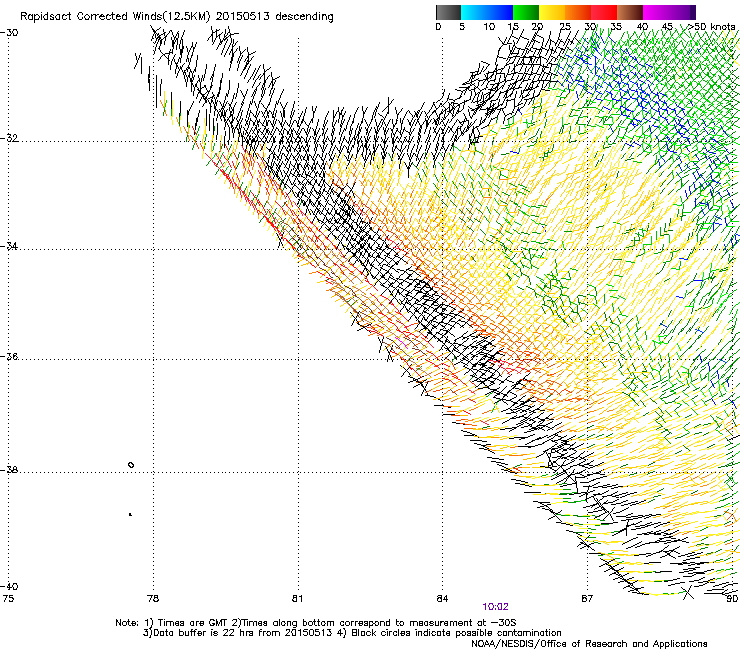Click the Data buffer is 22 hrs note
The image size is (740, 650).
(x=352, y=633)
